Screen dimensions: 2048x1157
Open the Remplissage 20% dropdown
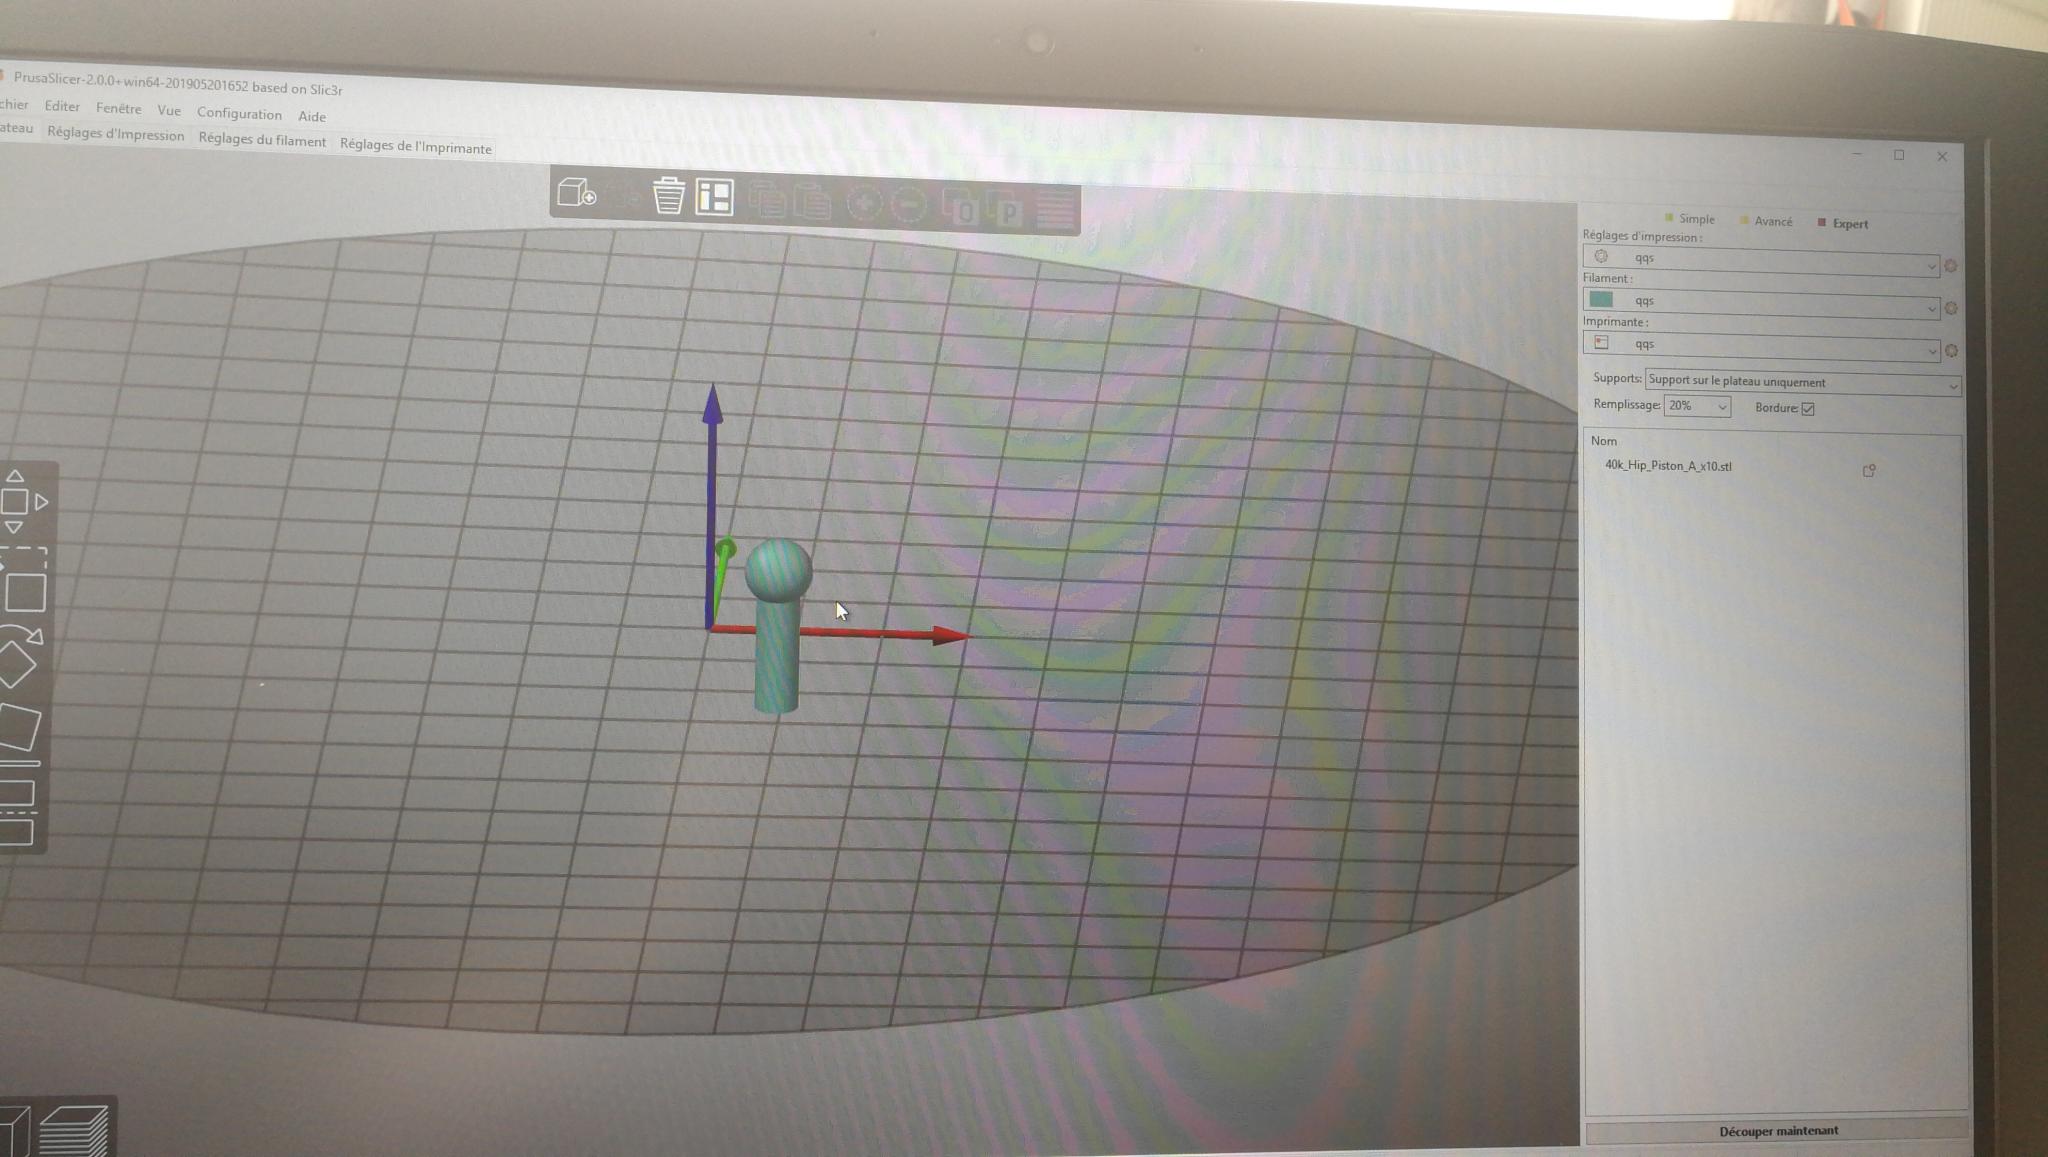(x=1697, y=406)
